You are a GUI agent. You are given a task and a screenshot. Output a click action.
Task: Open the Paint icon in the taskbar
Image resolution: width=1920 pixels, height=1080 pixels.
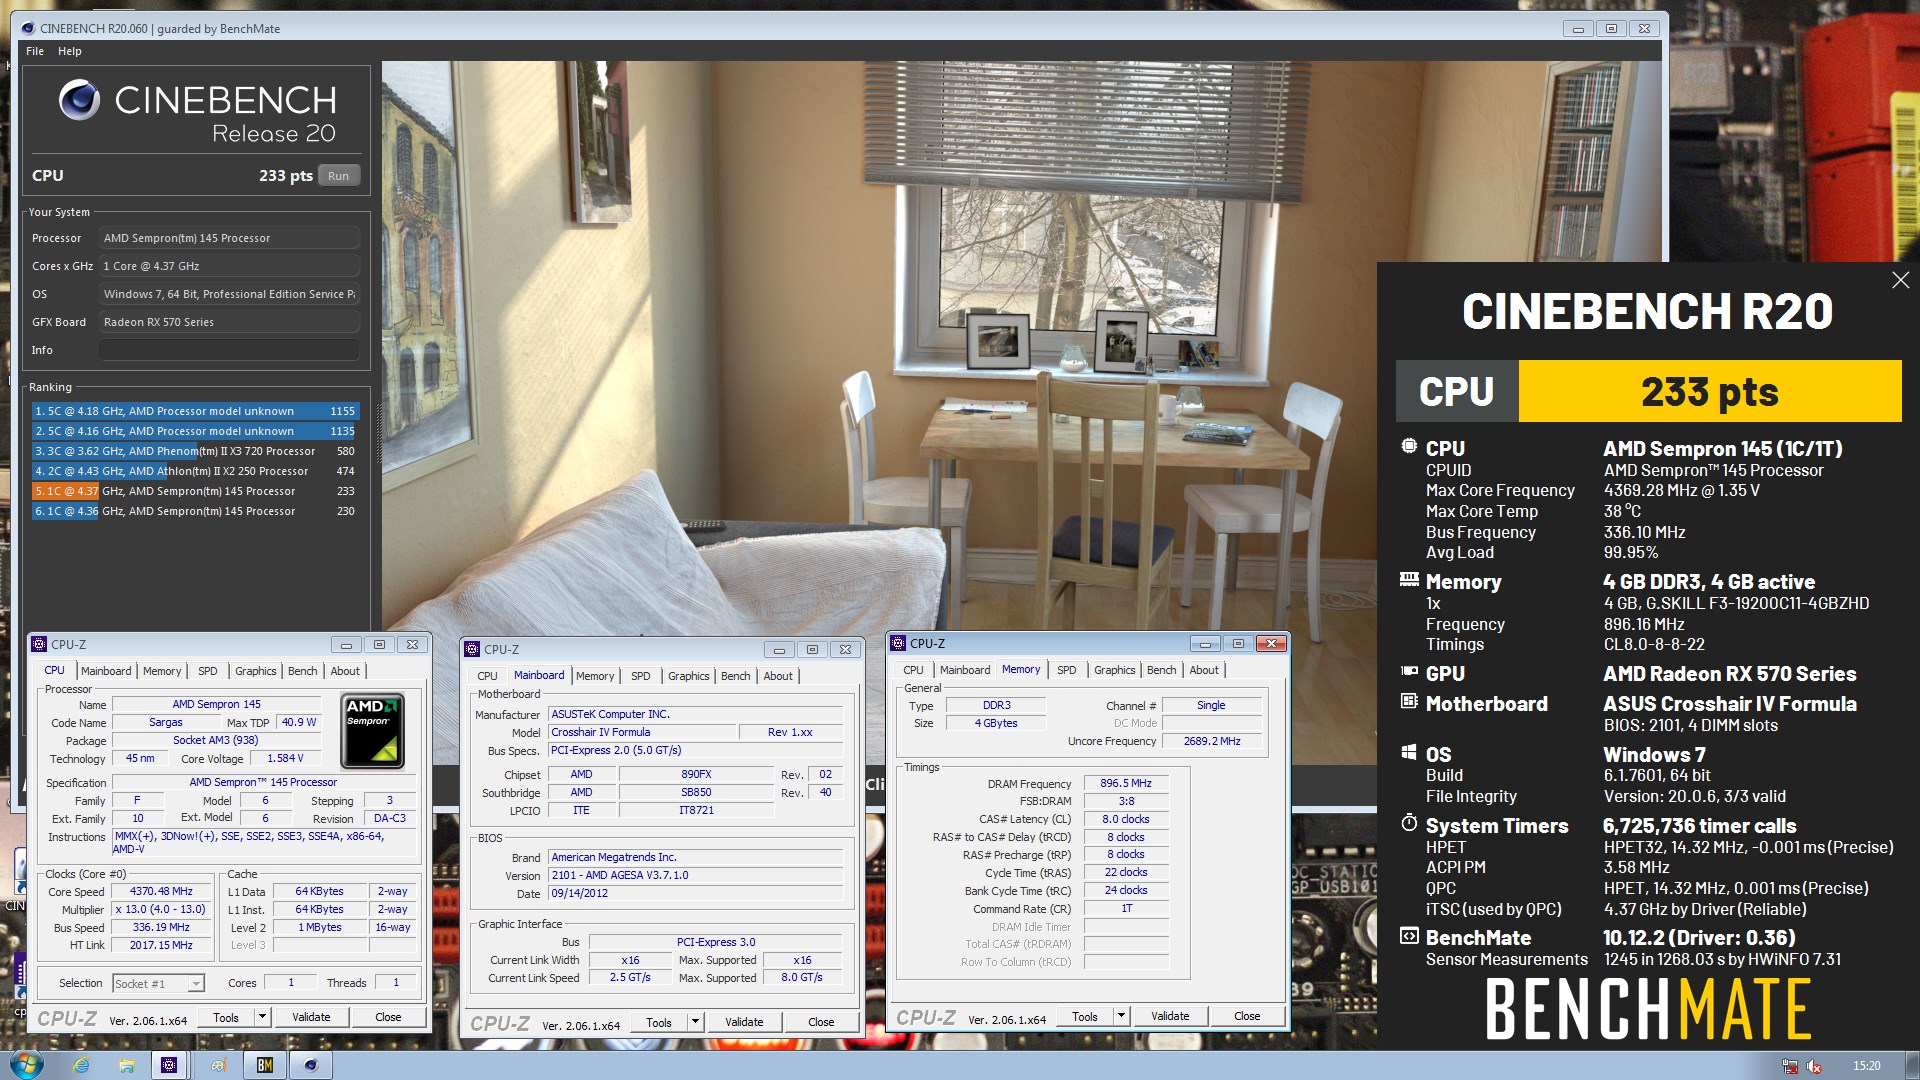click(218, 1065)
